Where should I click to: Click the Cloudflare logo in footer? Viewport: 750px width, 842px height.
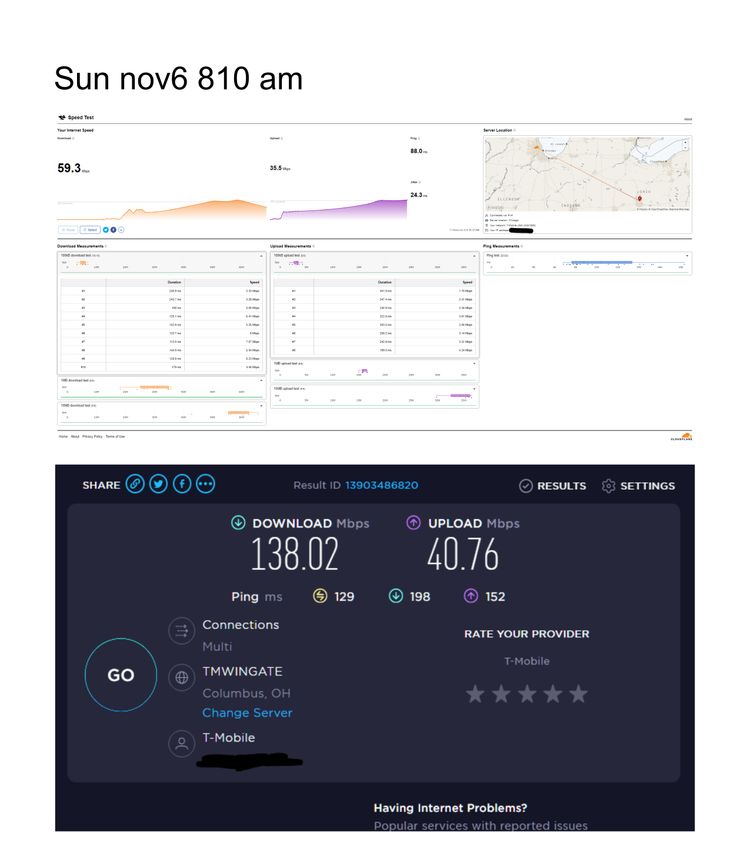pos(681,437)
